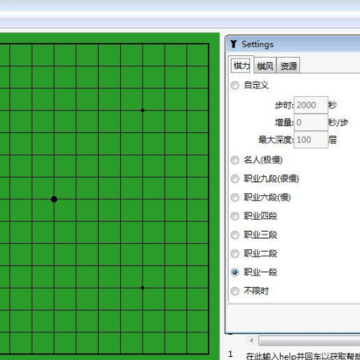Click the help command input line

point(303,355)
